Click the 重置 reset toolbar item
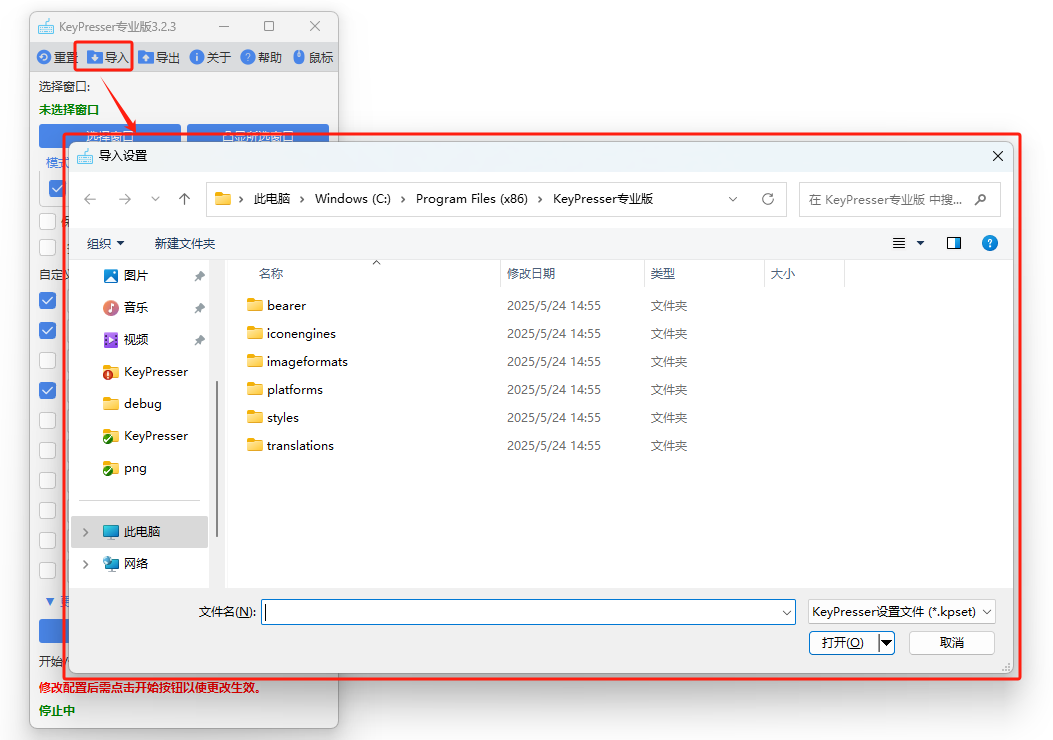This screenshot has width=1053, height=740. 57,58
